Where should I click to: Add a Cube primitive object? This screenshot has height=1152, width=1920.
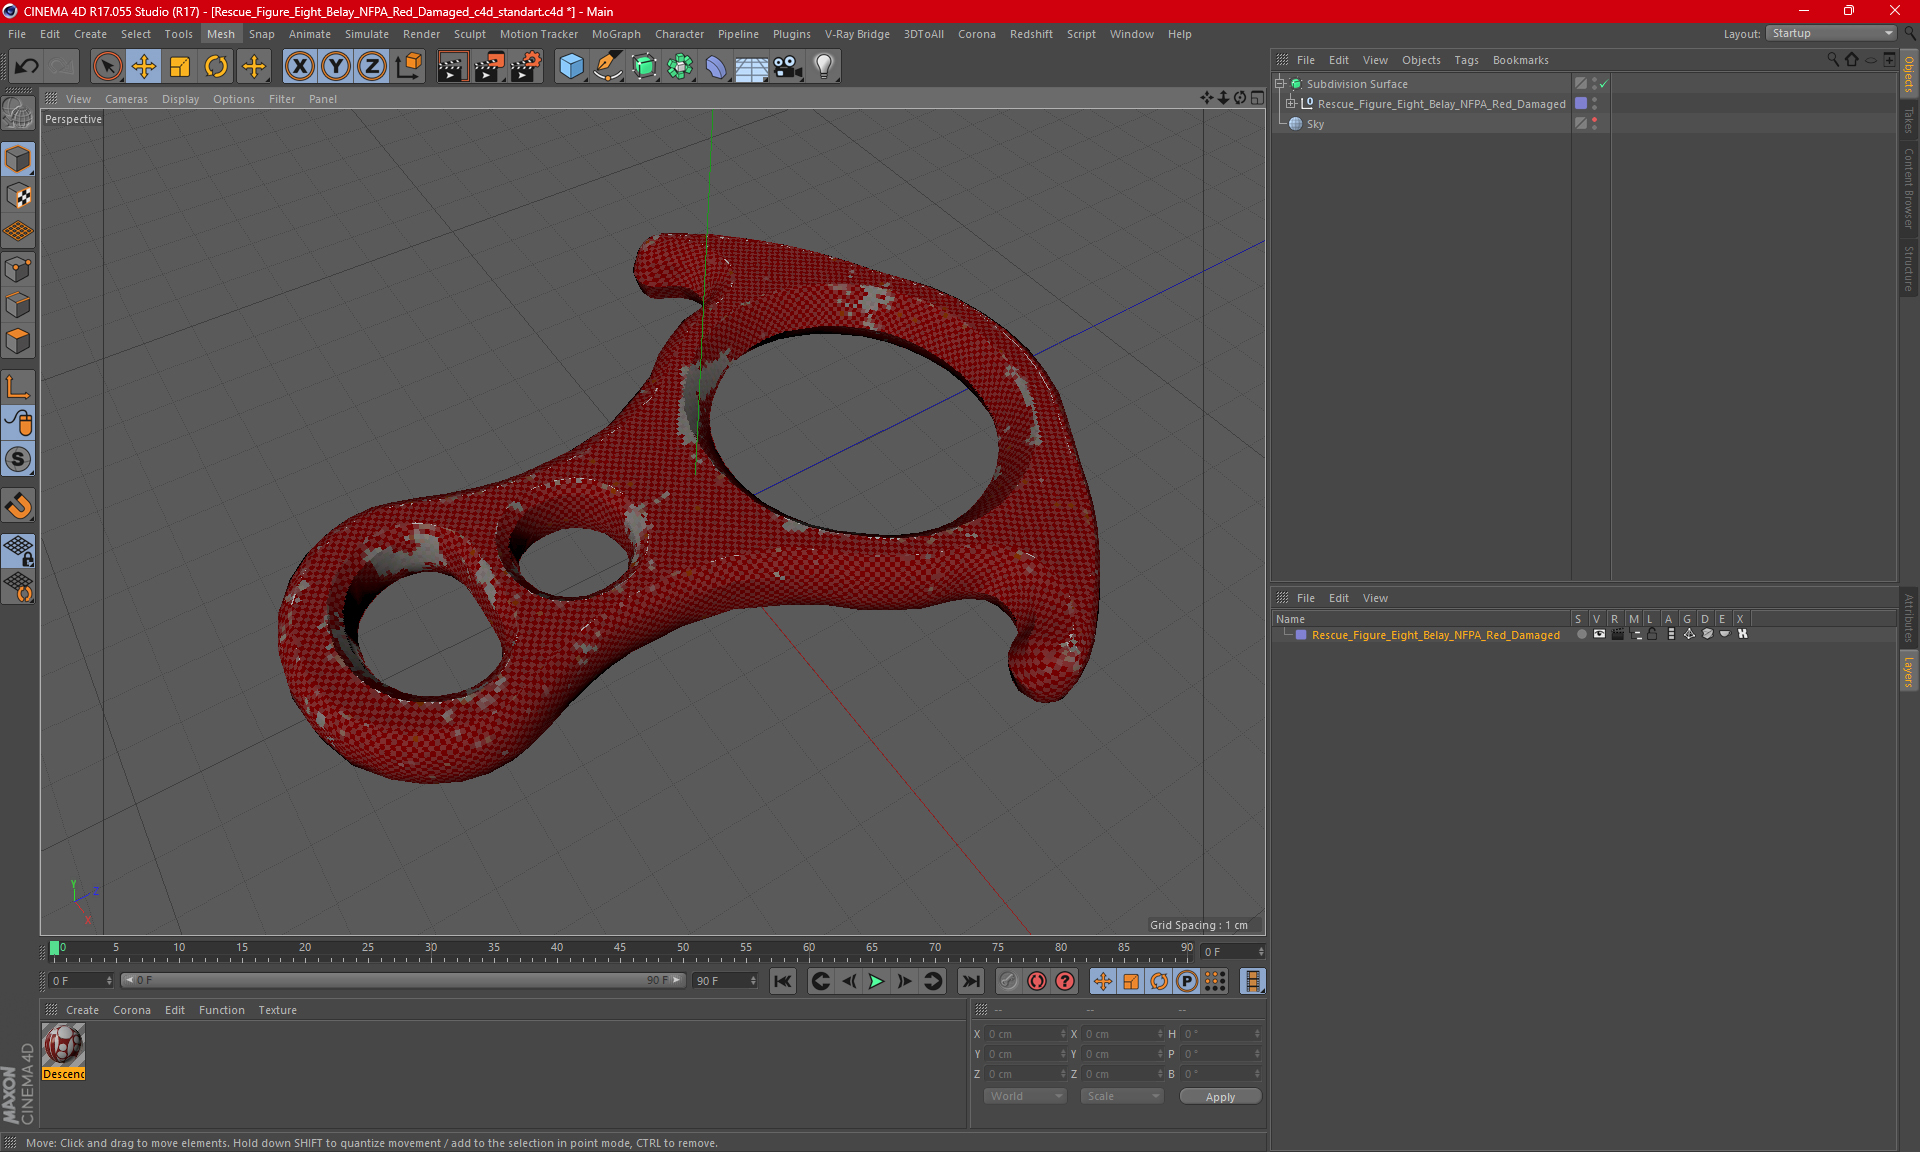[x=571, y=67]
